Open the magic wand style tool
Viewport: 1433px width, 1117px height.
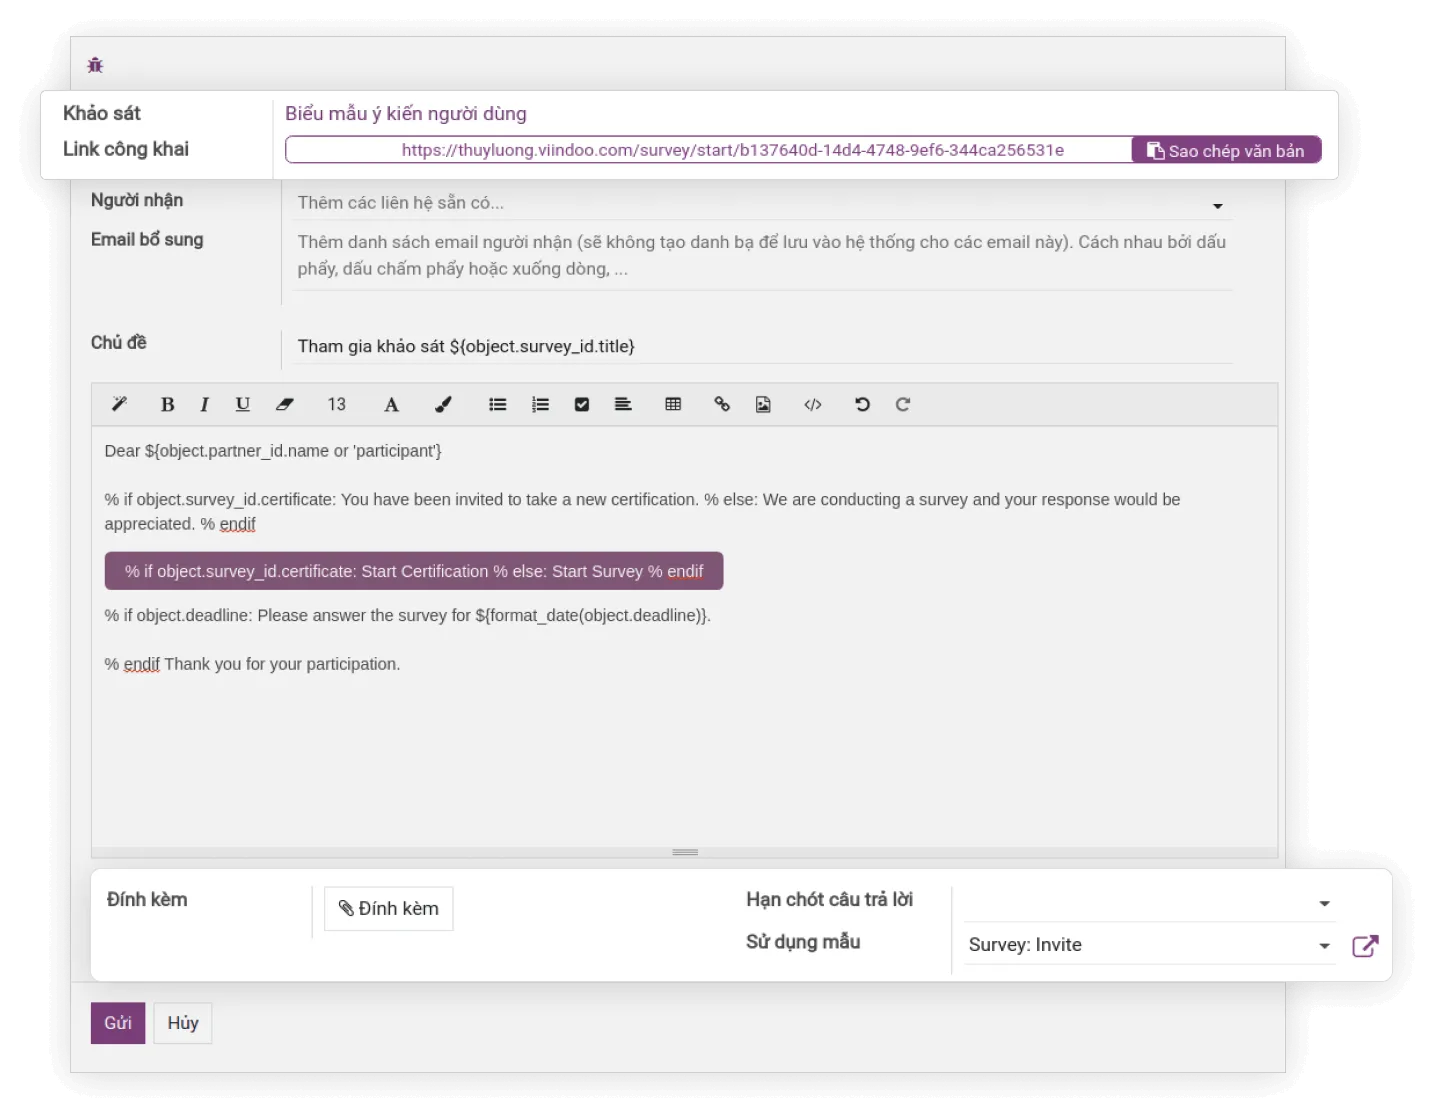[119, 404]
